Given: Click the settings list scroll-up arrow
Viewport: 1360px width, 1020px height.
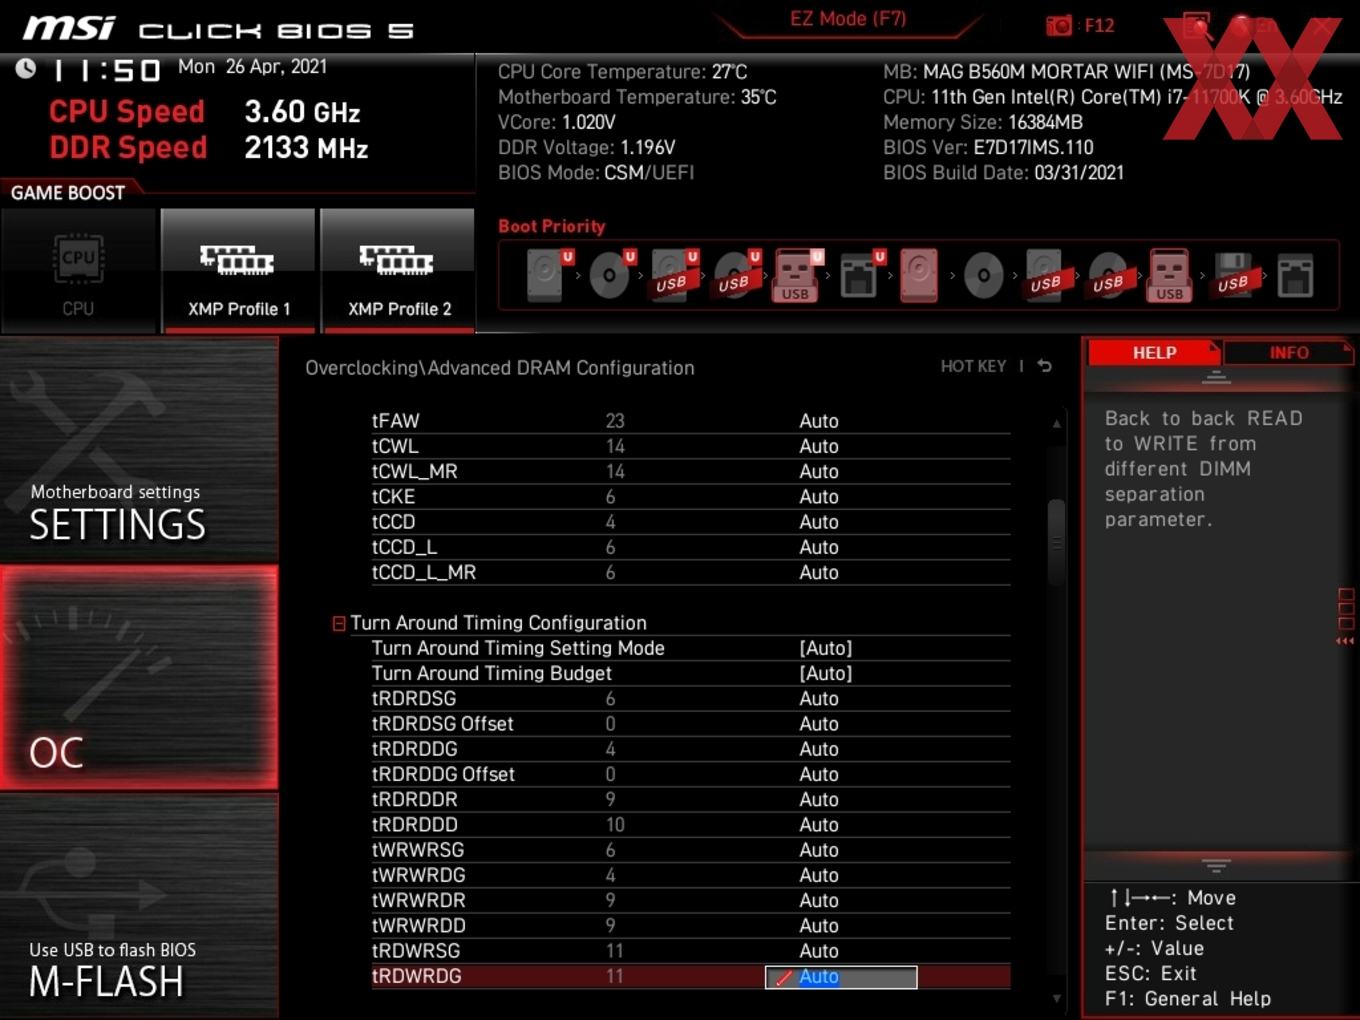Looking at the screenshot, I should 1056,424.
